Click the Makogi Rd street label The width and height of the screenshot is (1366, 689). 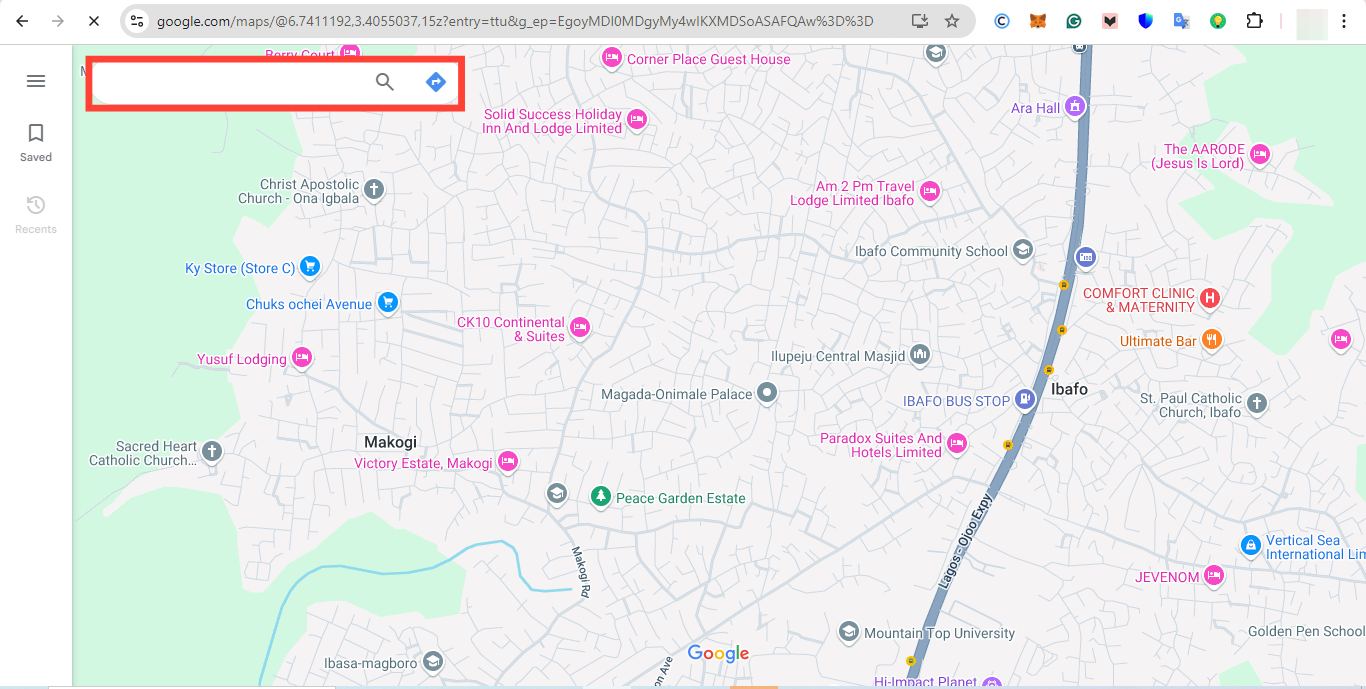tap(581, 570)
